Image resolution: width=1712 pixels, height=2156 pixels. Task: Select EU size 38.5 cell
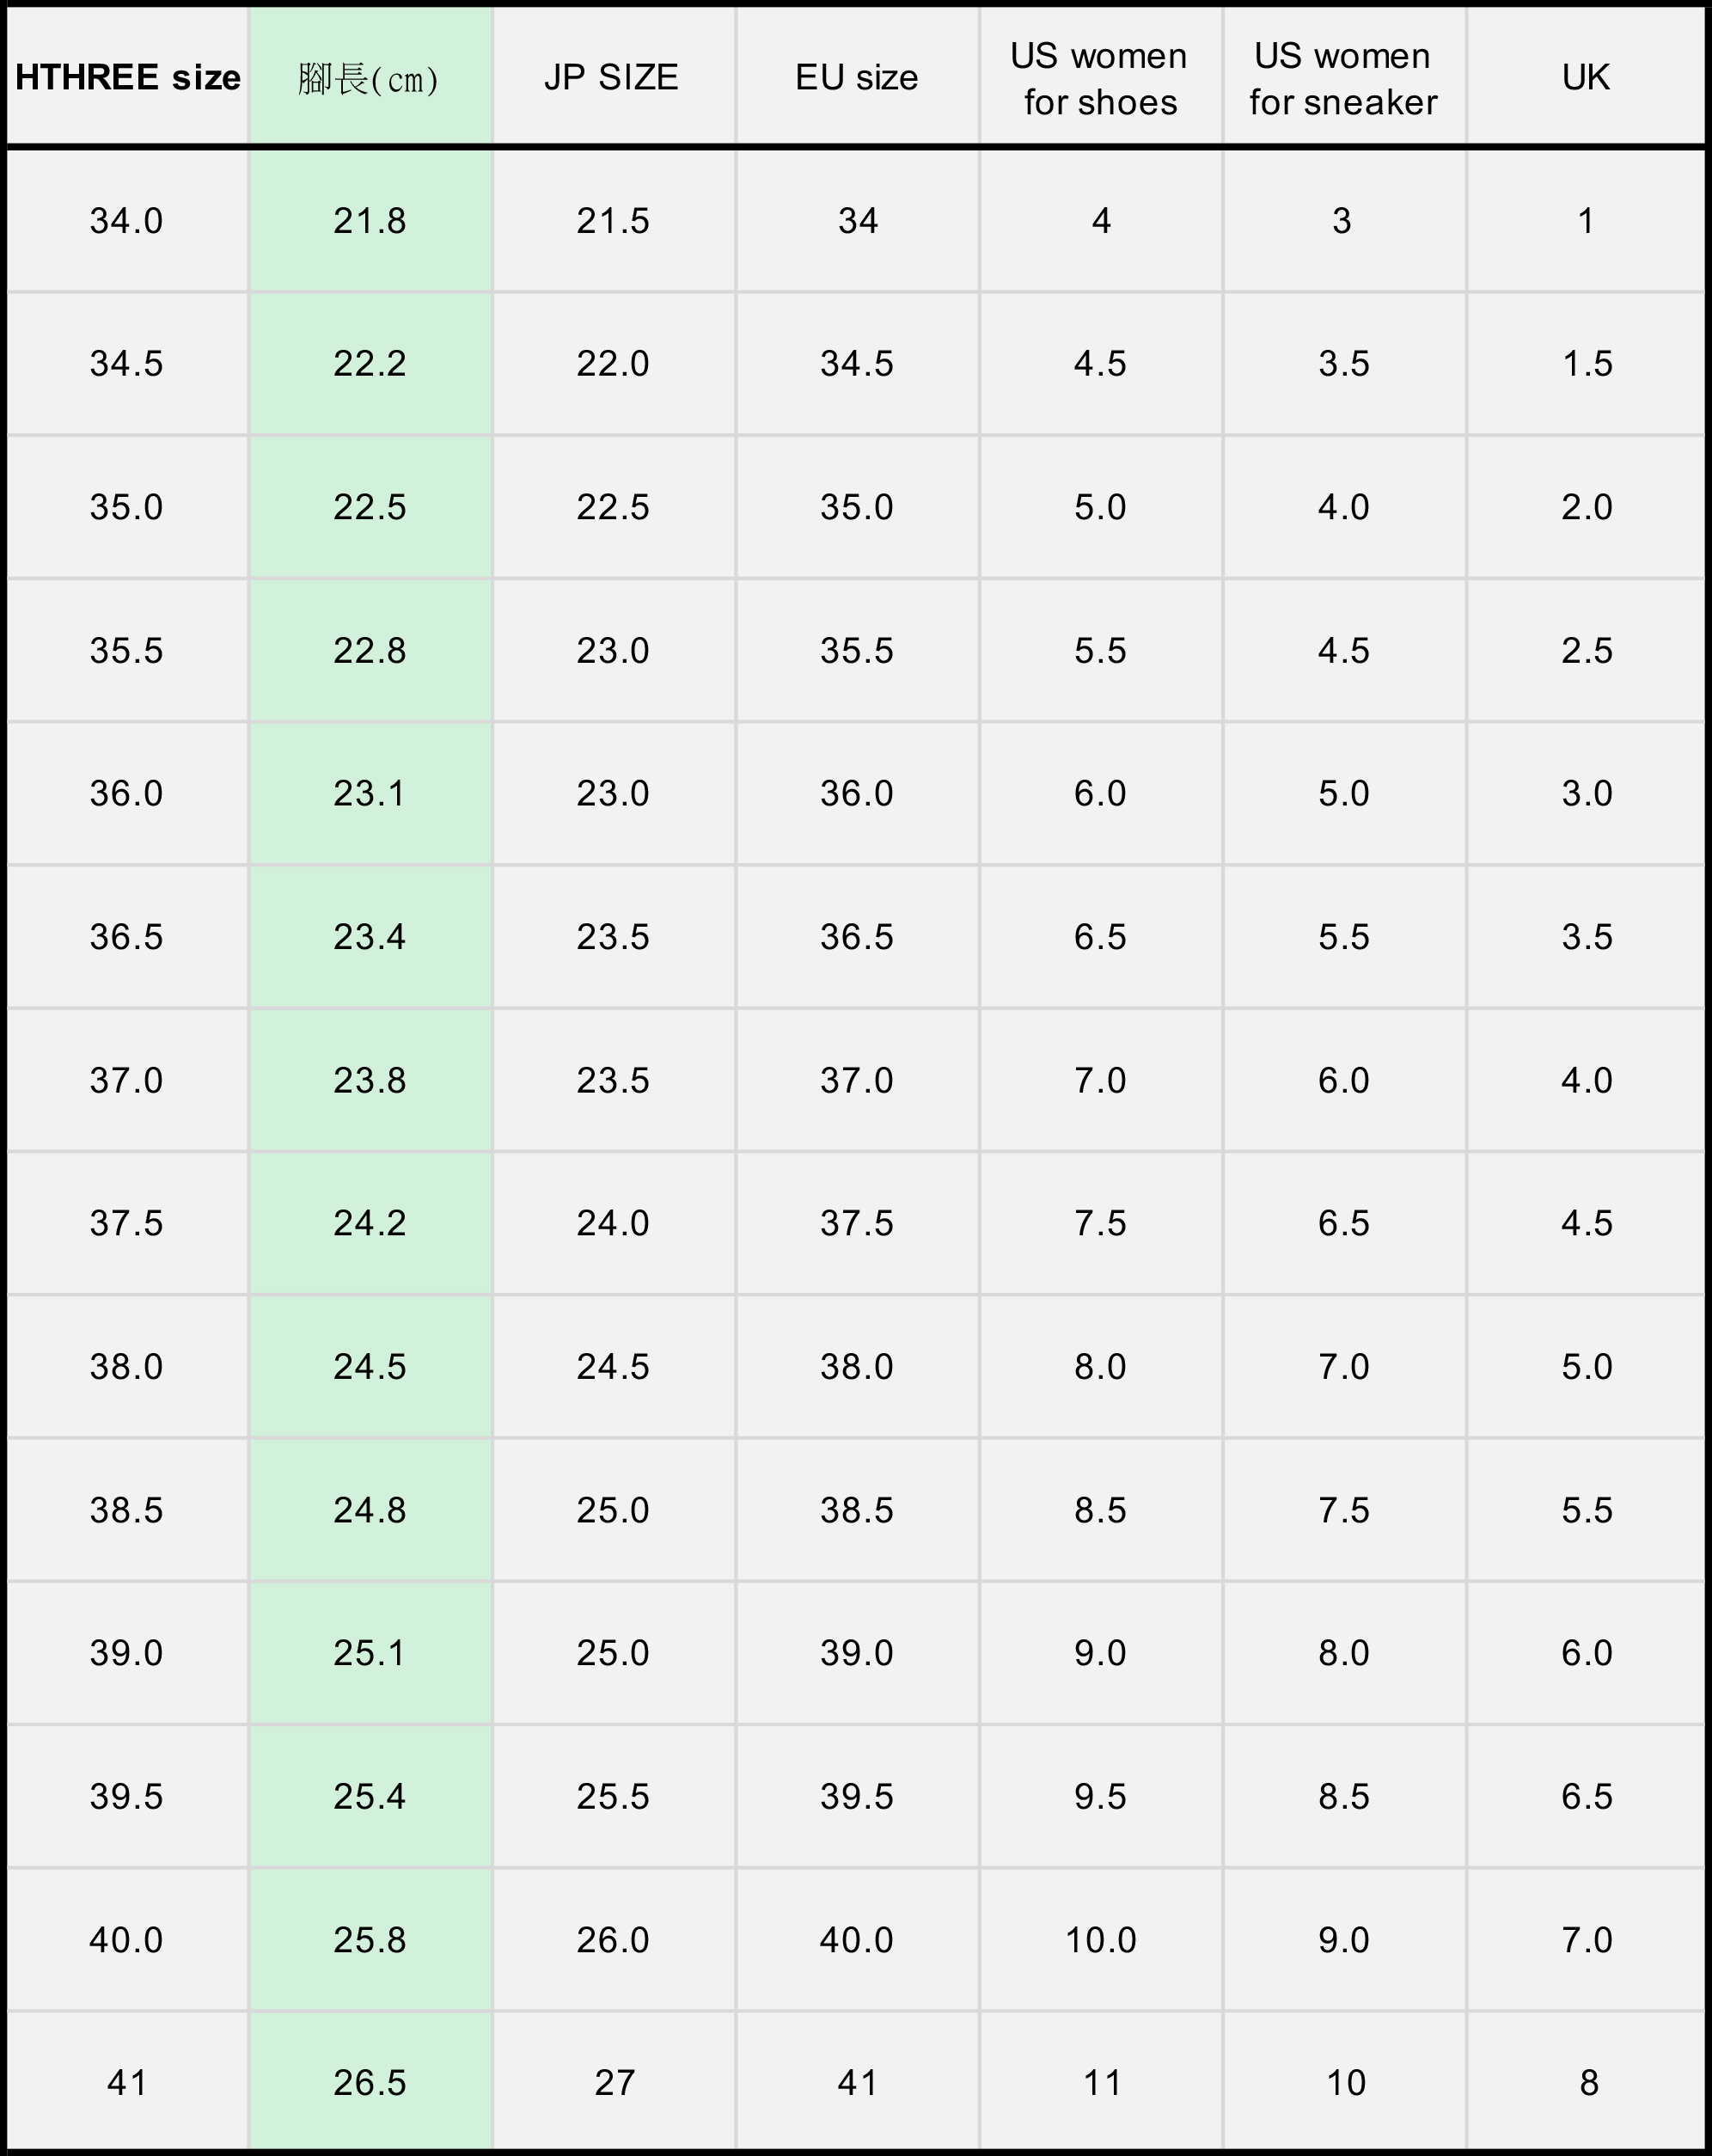(x=857, y=1509)
